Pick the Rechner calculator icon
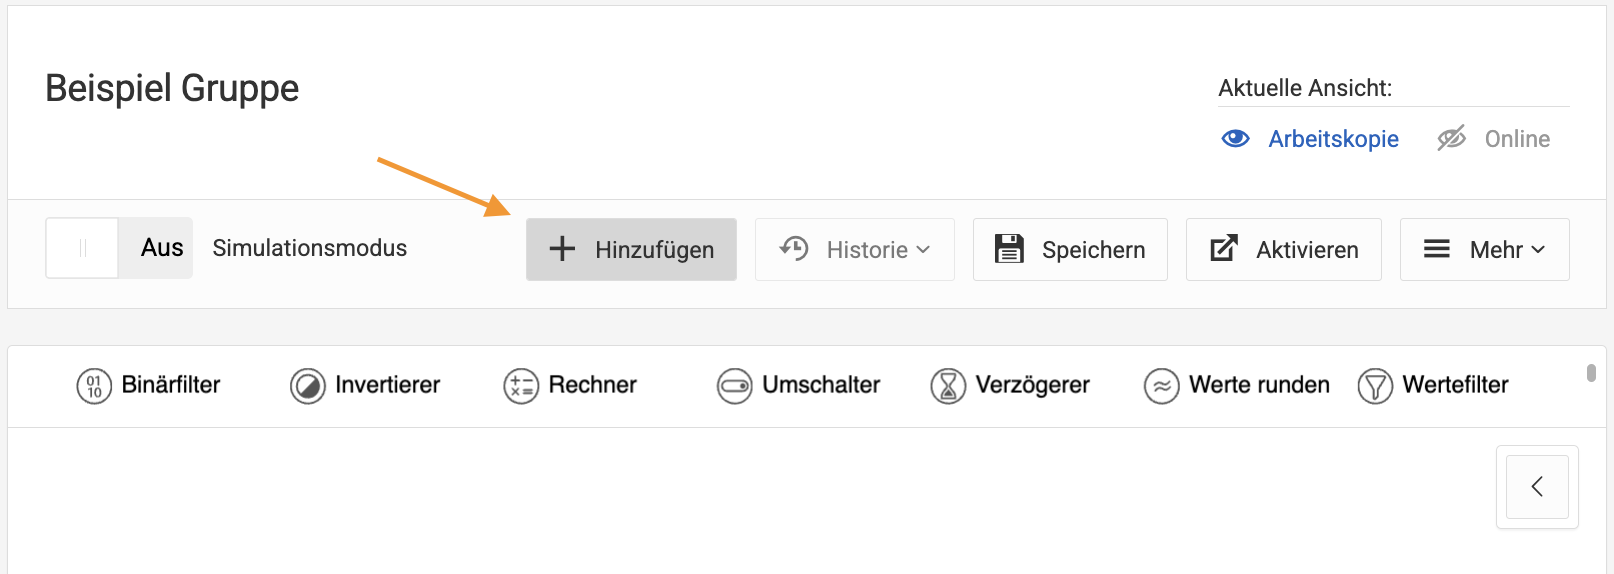Image resolution: width=1614 pixels, height=574 pixels. 521,386
